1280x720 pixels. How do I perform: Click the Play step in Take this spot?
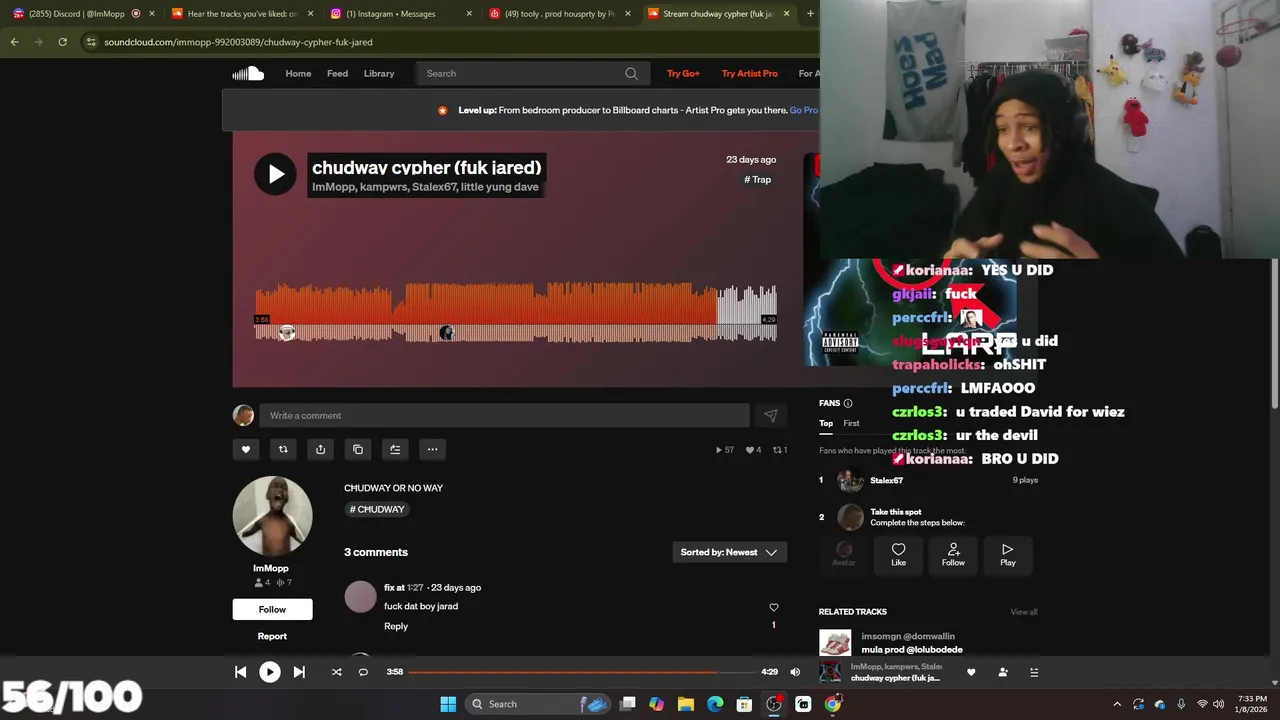(x=1008, y=555)
